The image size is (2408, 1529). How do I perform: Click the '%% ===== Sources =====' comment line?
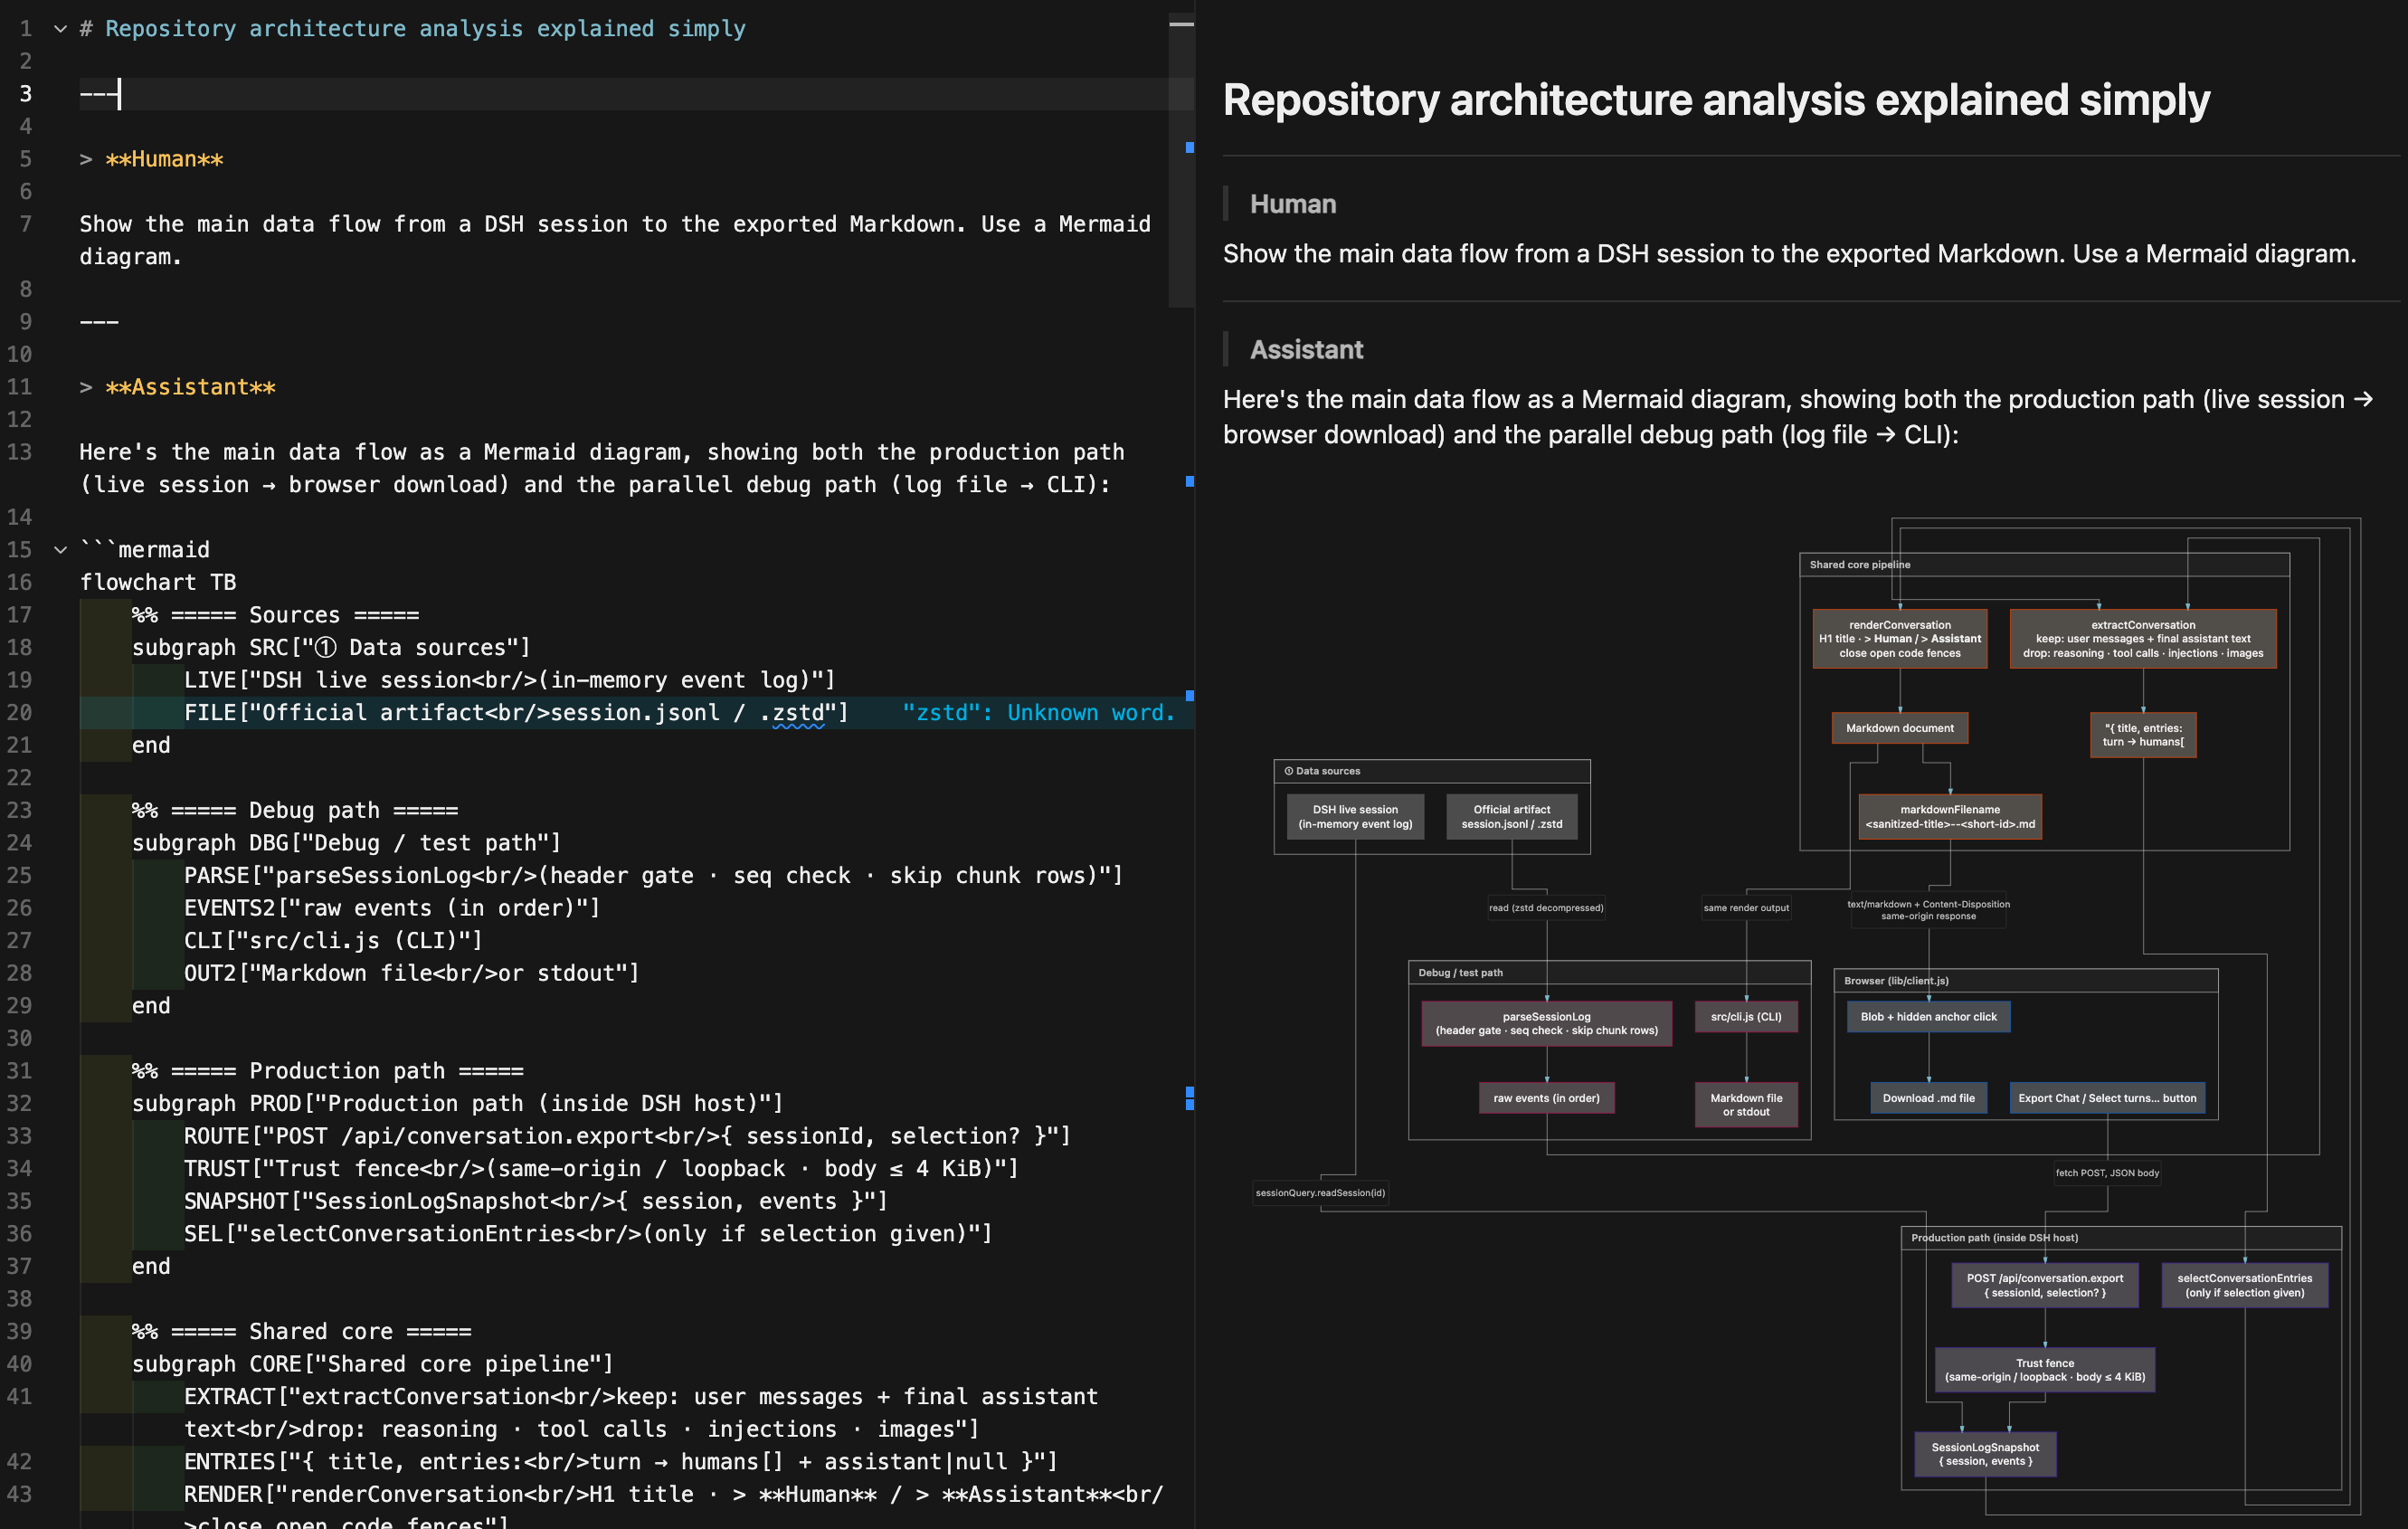click(x=276, y=615)
